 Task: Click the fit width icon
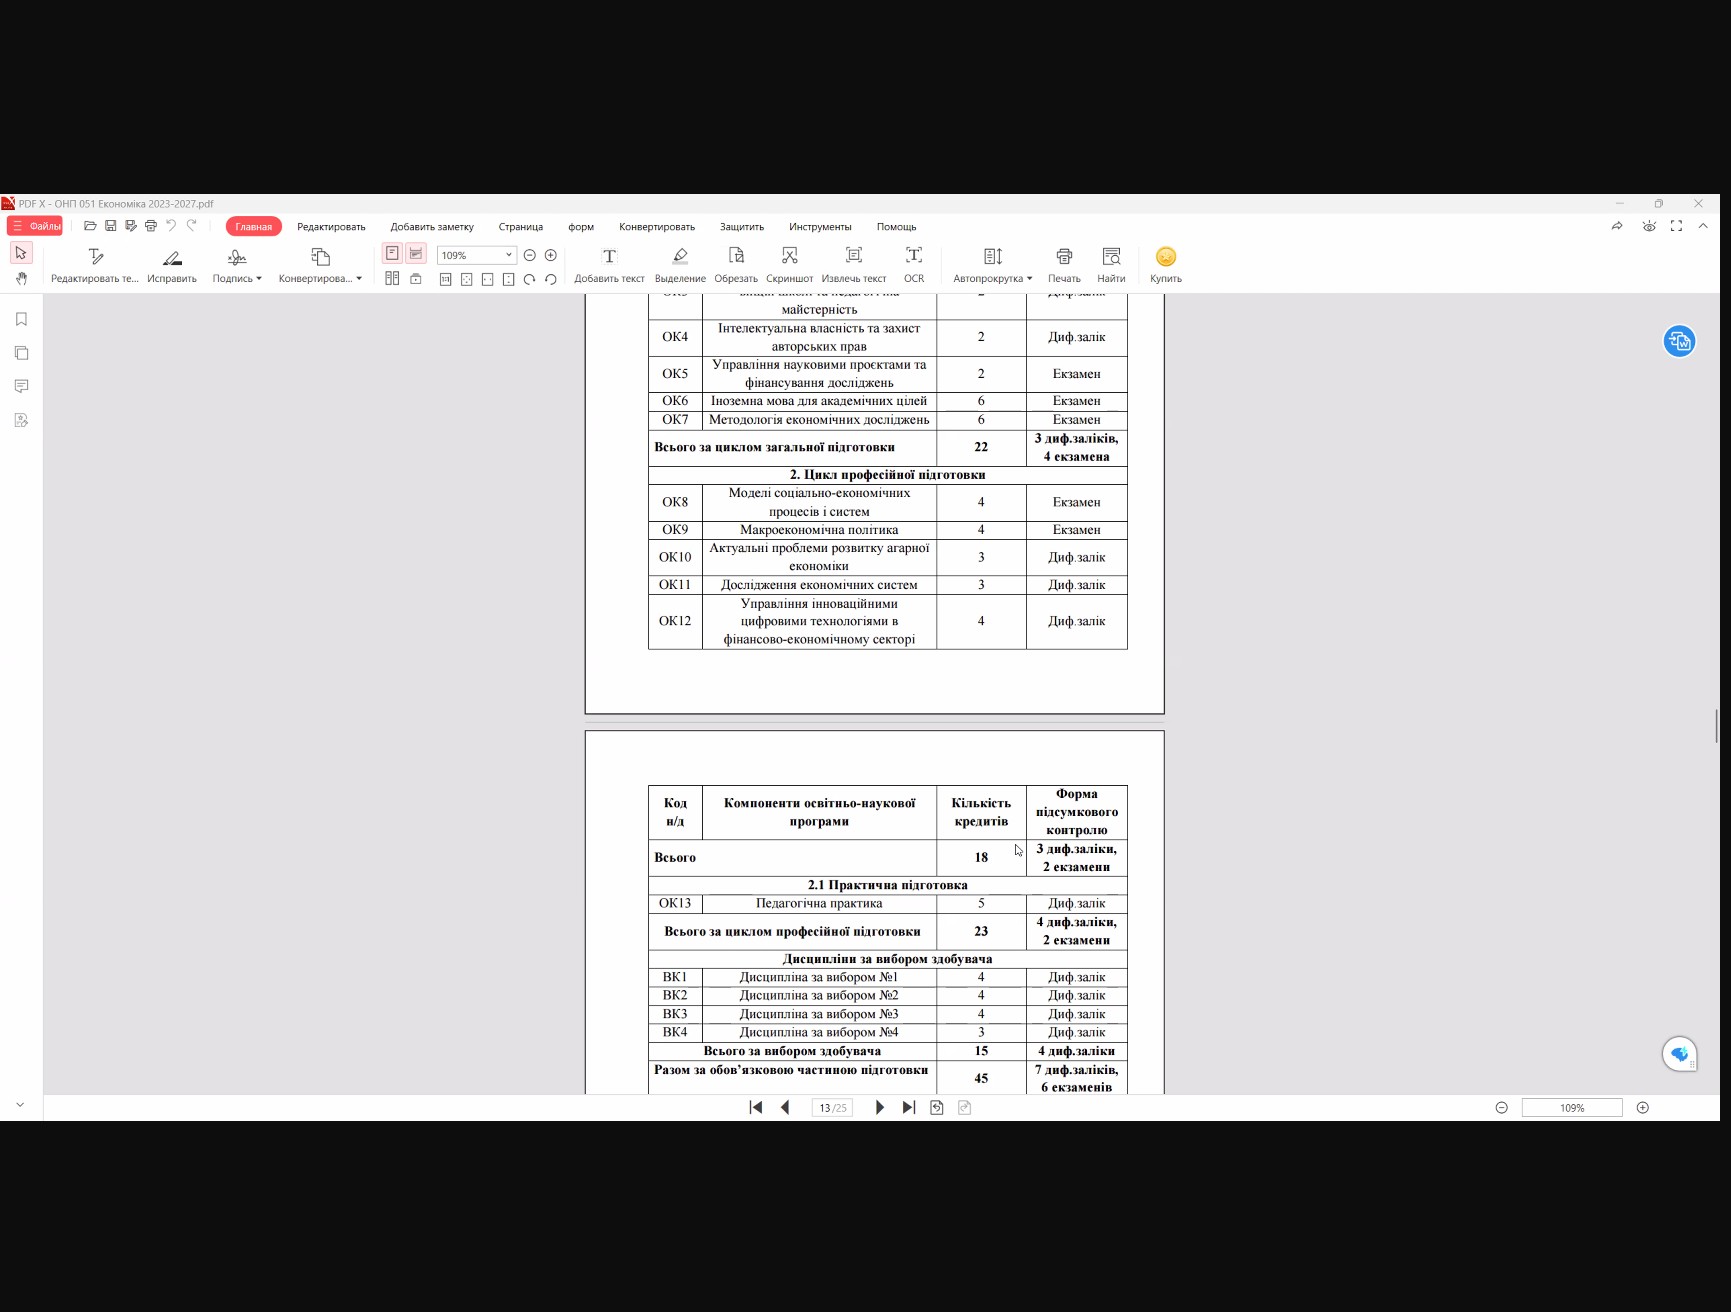coord(488,279)
